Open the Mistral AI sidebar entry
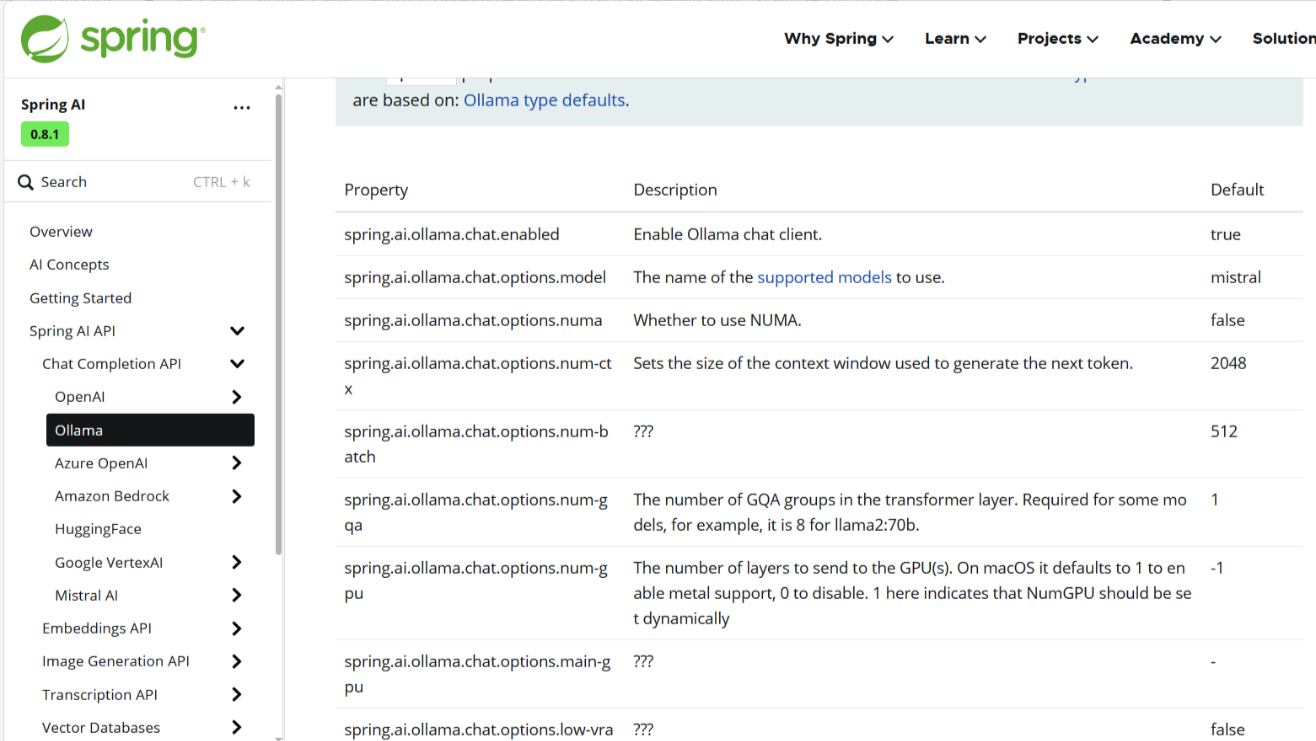Image resolution: width=1316 pixels, height=741 pixels. [x=86, y=595]
